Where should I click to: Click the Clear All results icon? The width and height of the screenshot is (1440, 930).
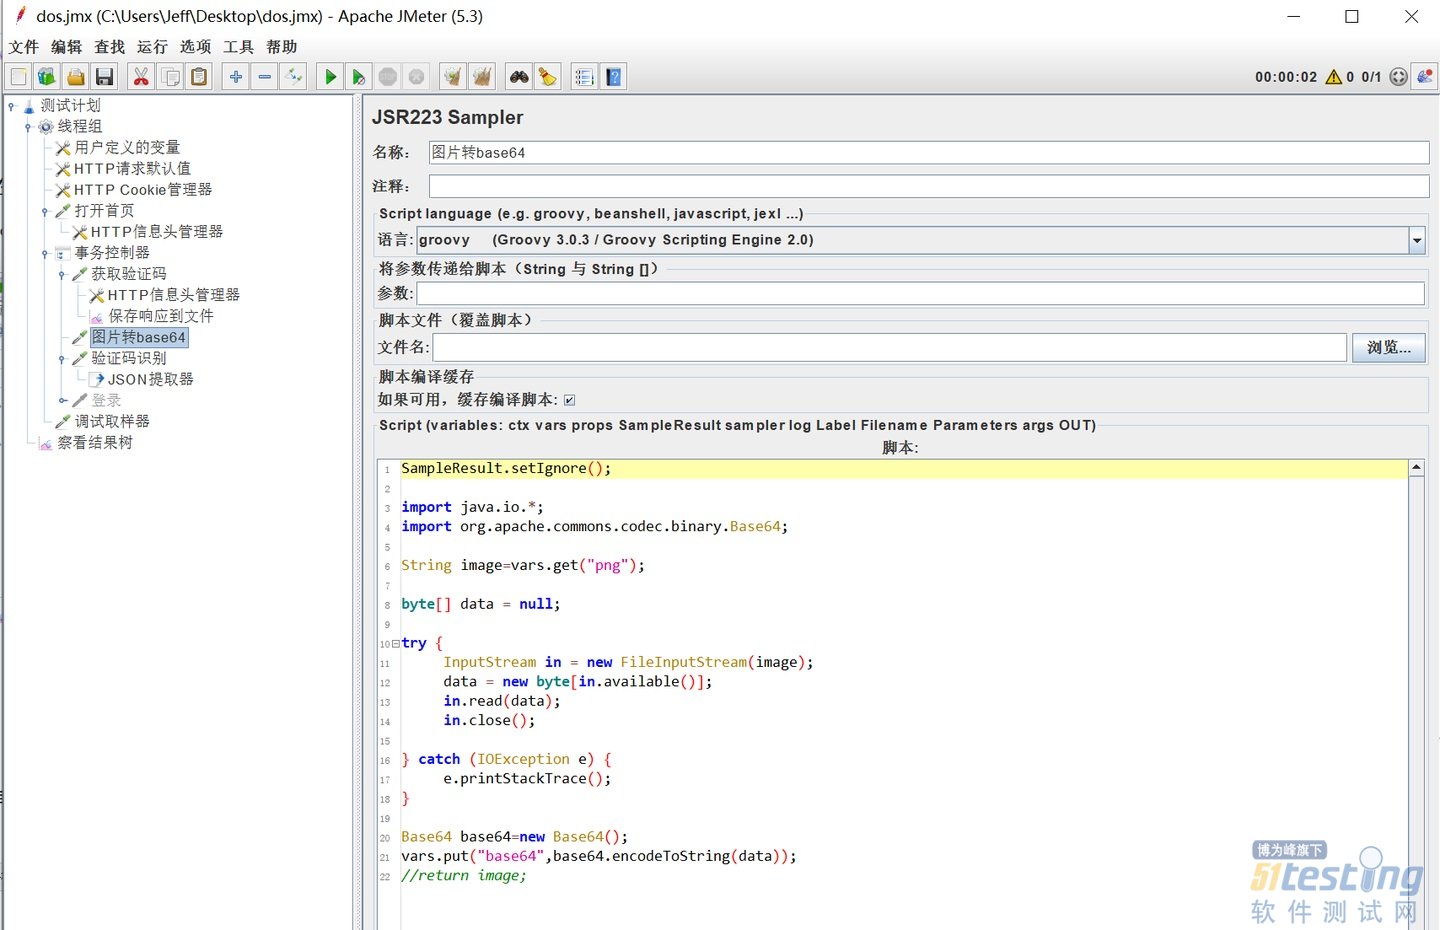pyautogui.click(x=482, y=77)
